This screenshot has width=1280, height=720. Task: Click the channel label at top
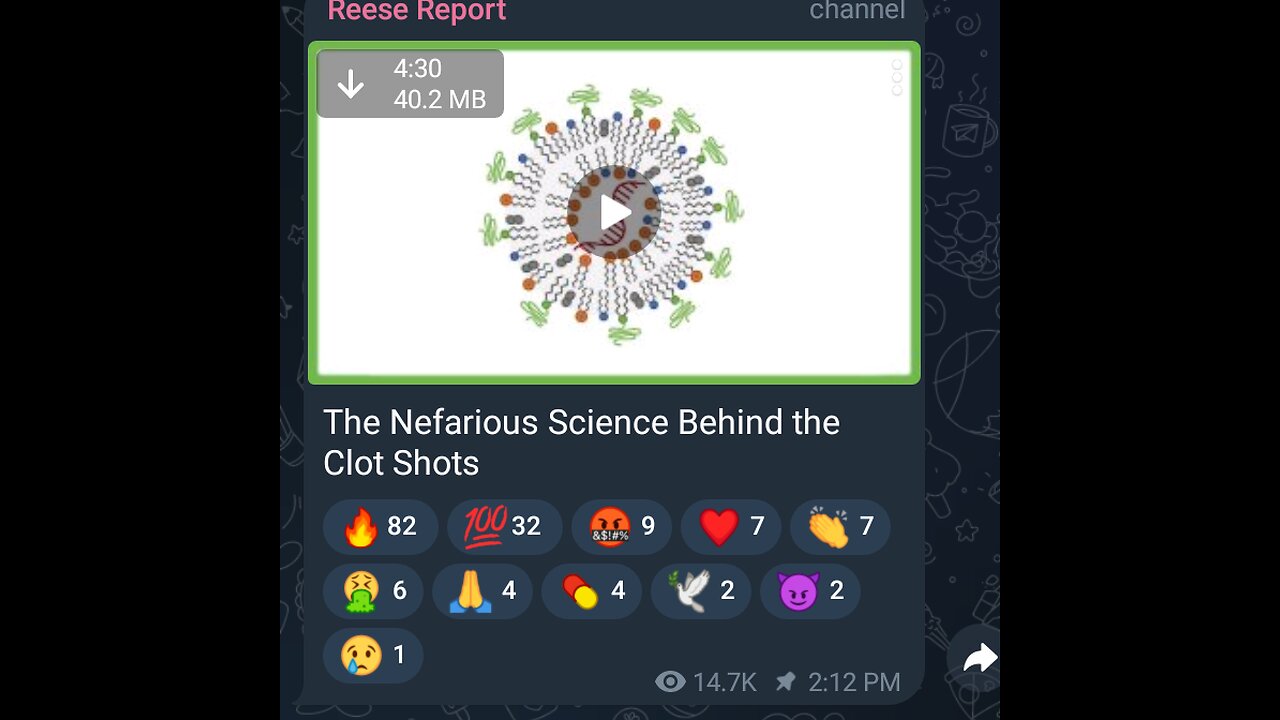click(x=856, y=11)
